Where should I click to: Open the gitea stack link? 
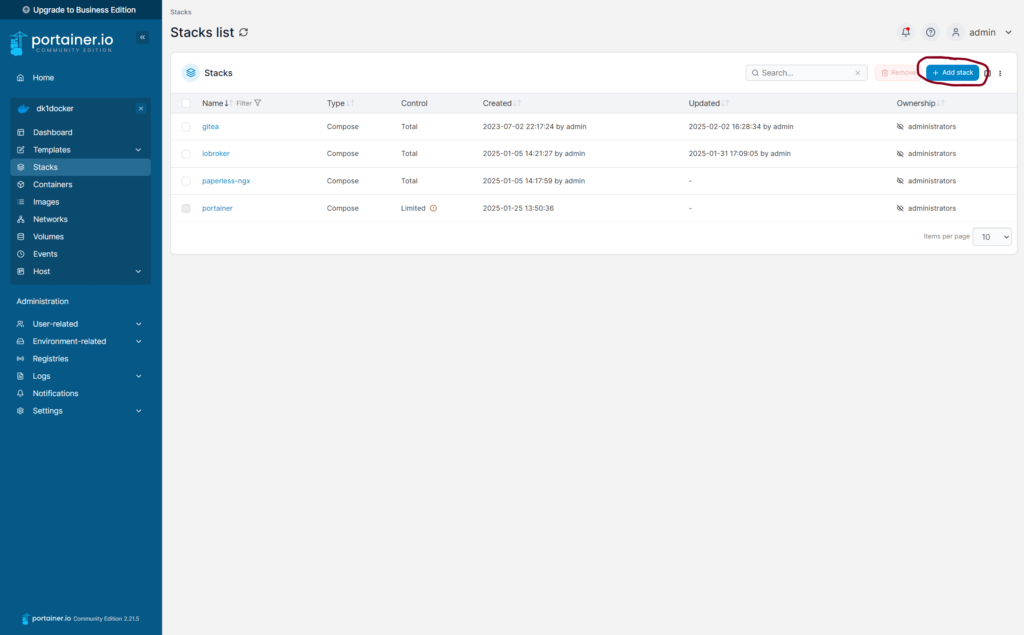tap(210, 126)
